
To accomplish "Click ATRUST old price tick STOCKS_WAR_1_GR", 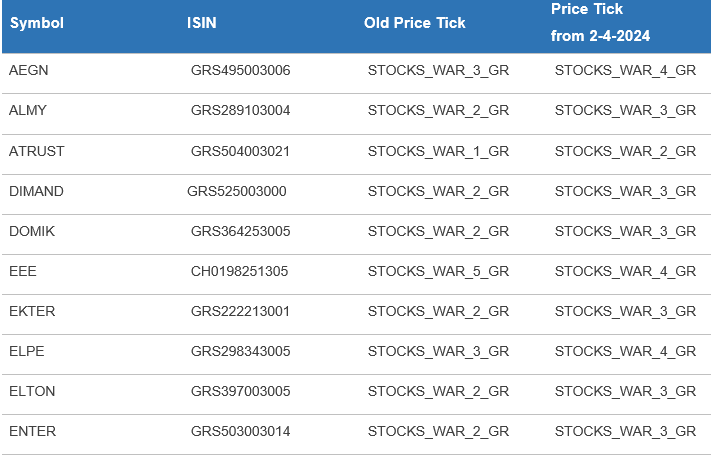I will [438, 151].
